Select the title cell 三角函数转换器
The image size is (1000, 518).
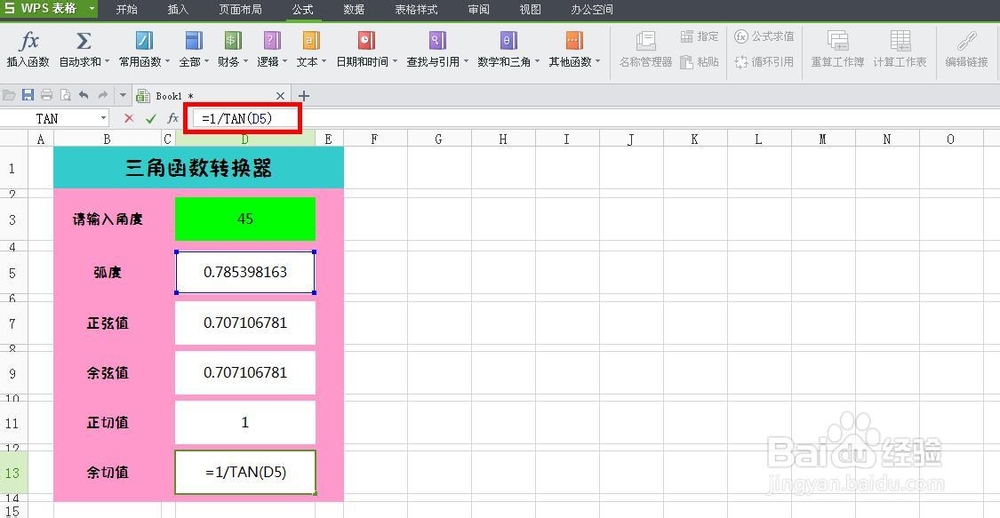(198, 168)
